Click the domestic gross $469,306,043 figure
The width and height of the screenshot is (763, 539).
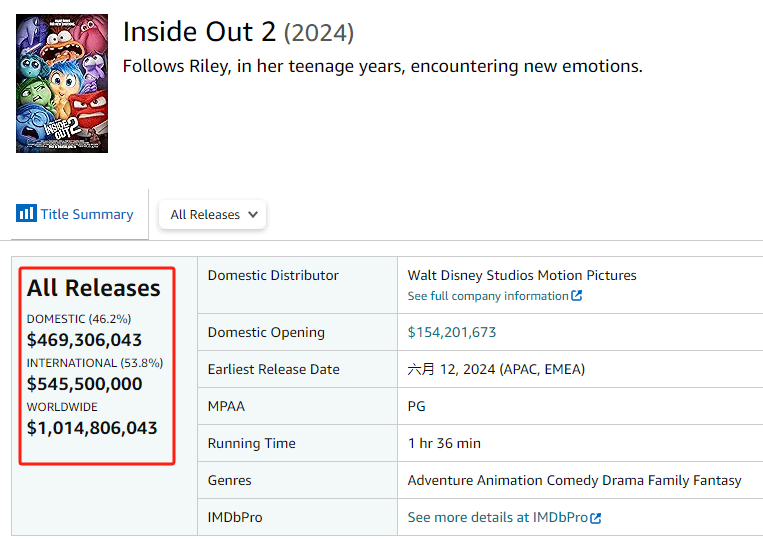click(85, 340)
